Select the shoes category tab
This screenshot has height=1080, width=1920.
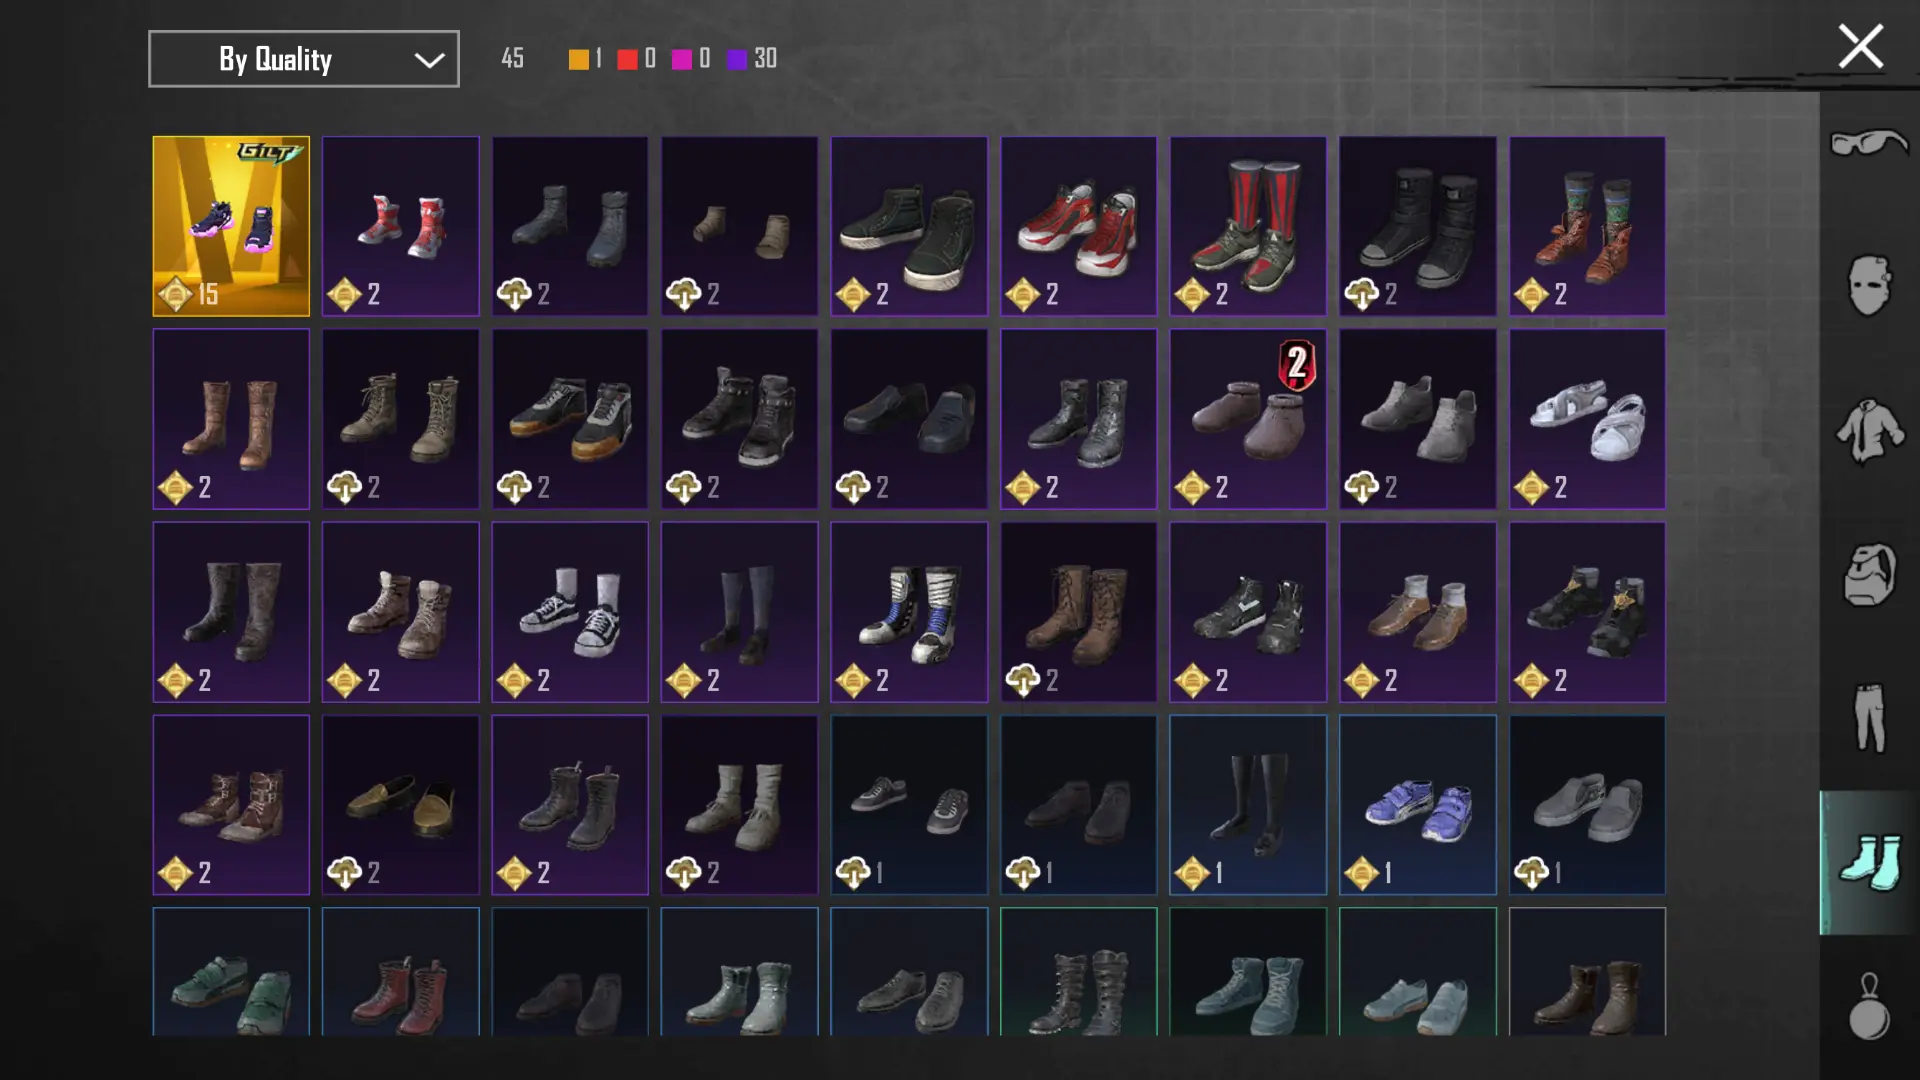point(1869,862)
